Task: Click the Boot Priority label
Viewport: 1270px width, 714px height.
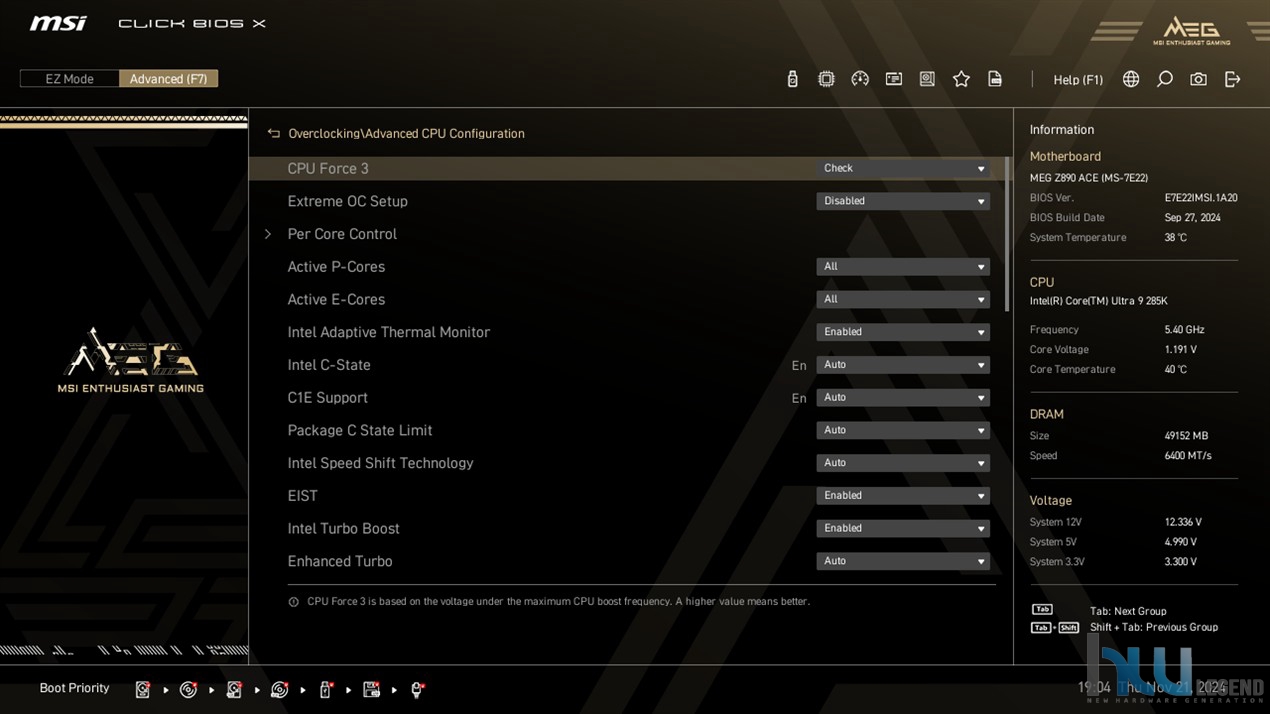Action: point(74,688)
